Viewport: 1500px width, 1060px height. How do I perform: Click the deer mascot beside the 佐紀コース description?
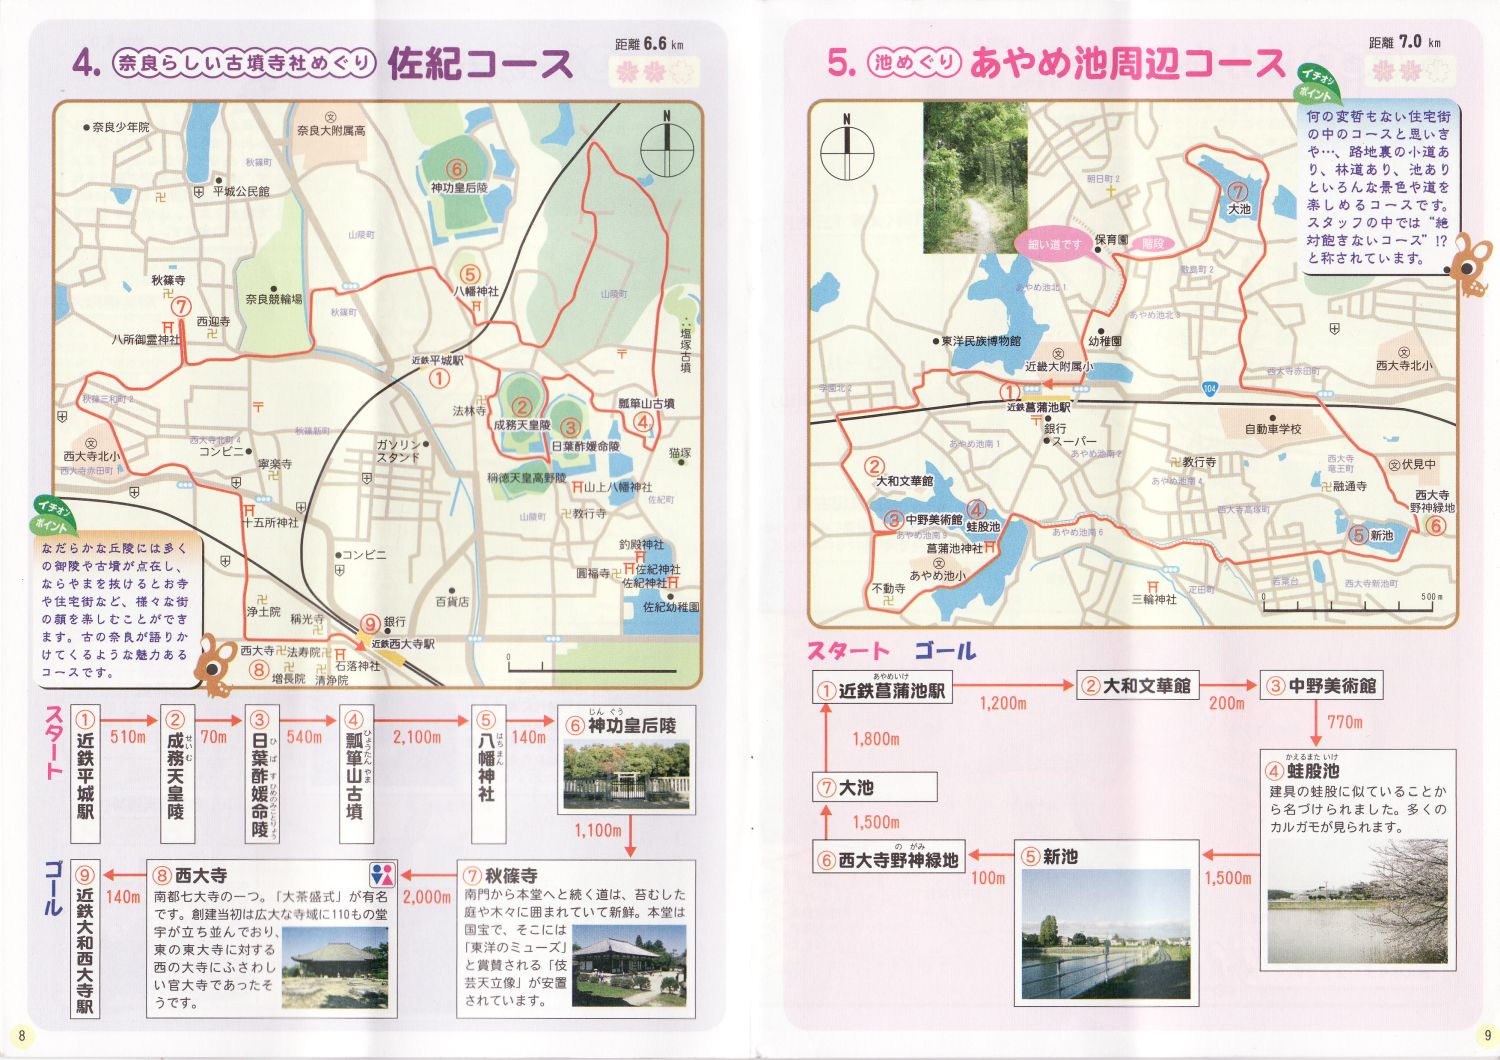[x=214, y=664]
